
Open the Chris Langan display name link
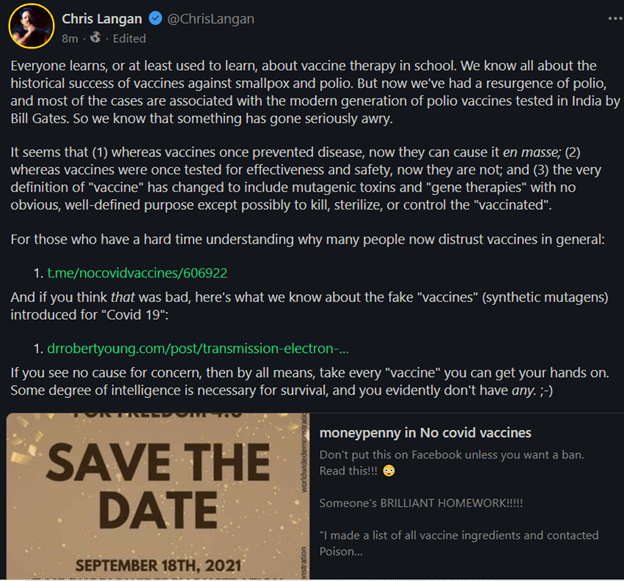coord(105,19)
